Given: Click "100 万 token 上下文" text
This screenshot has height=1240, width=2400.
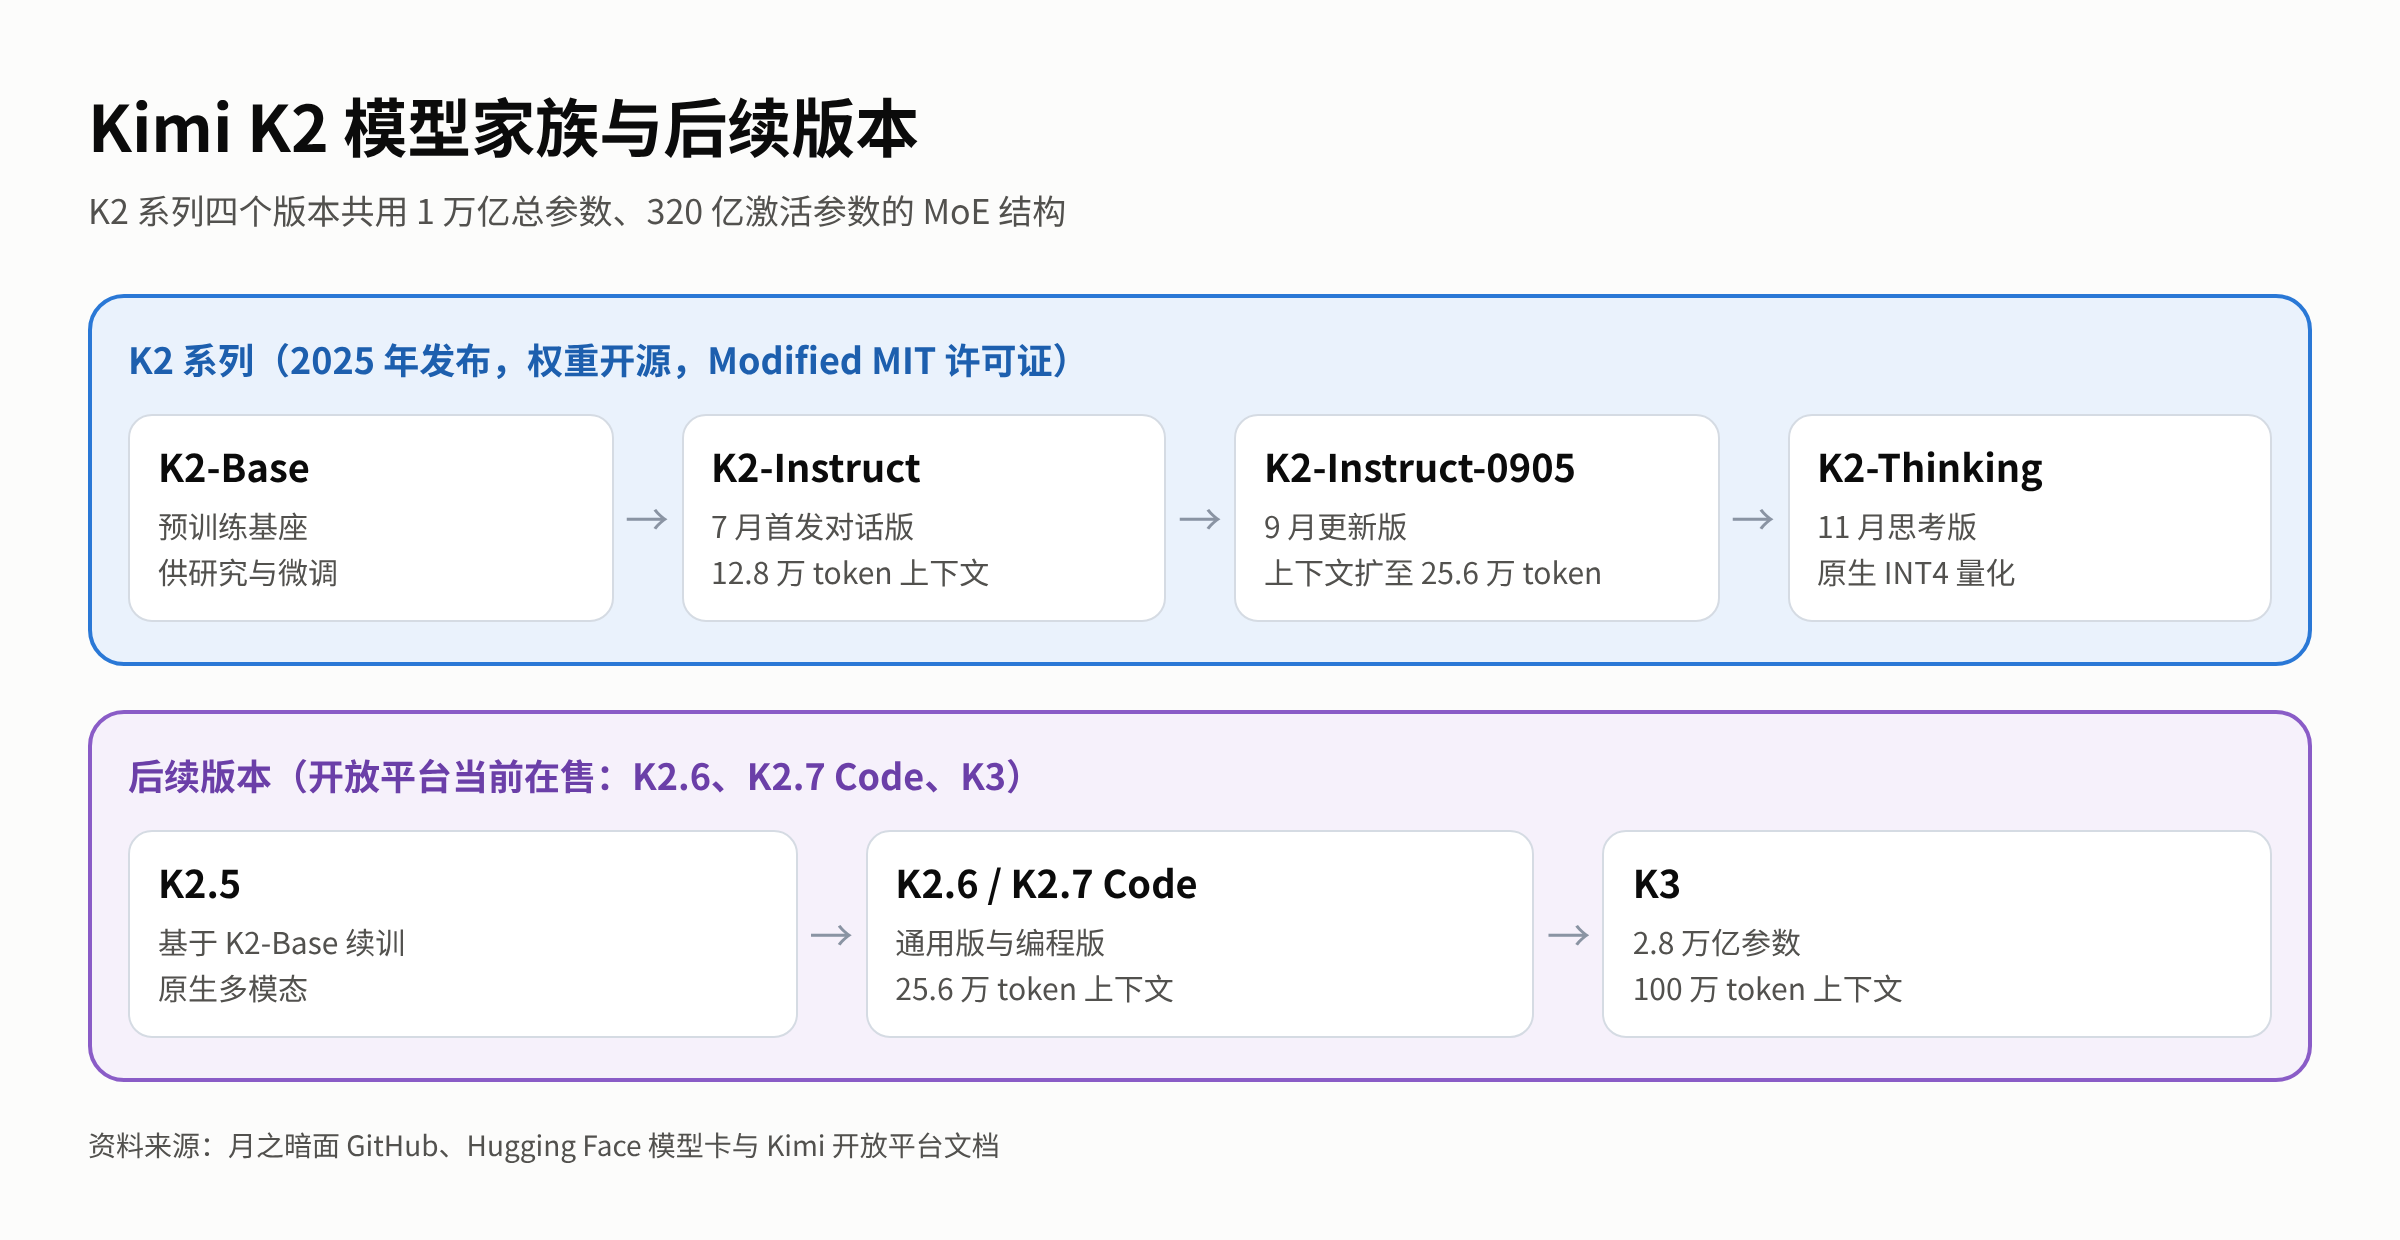Looking at the screenshot, I should [x=1768, y=989].
